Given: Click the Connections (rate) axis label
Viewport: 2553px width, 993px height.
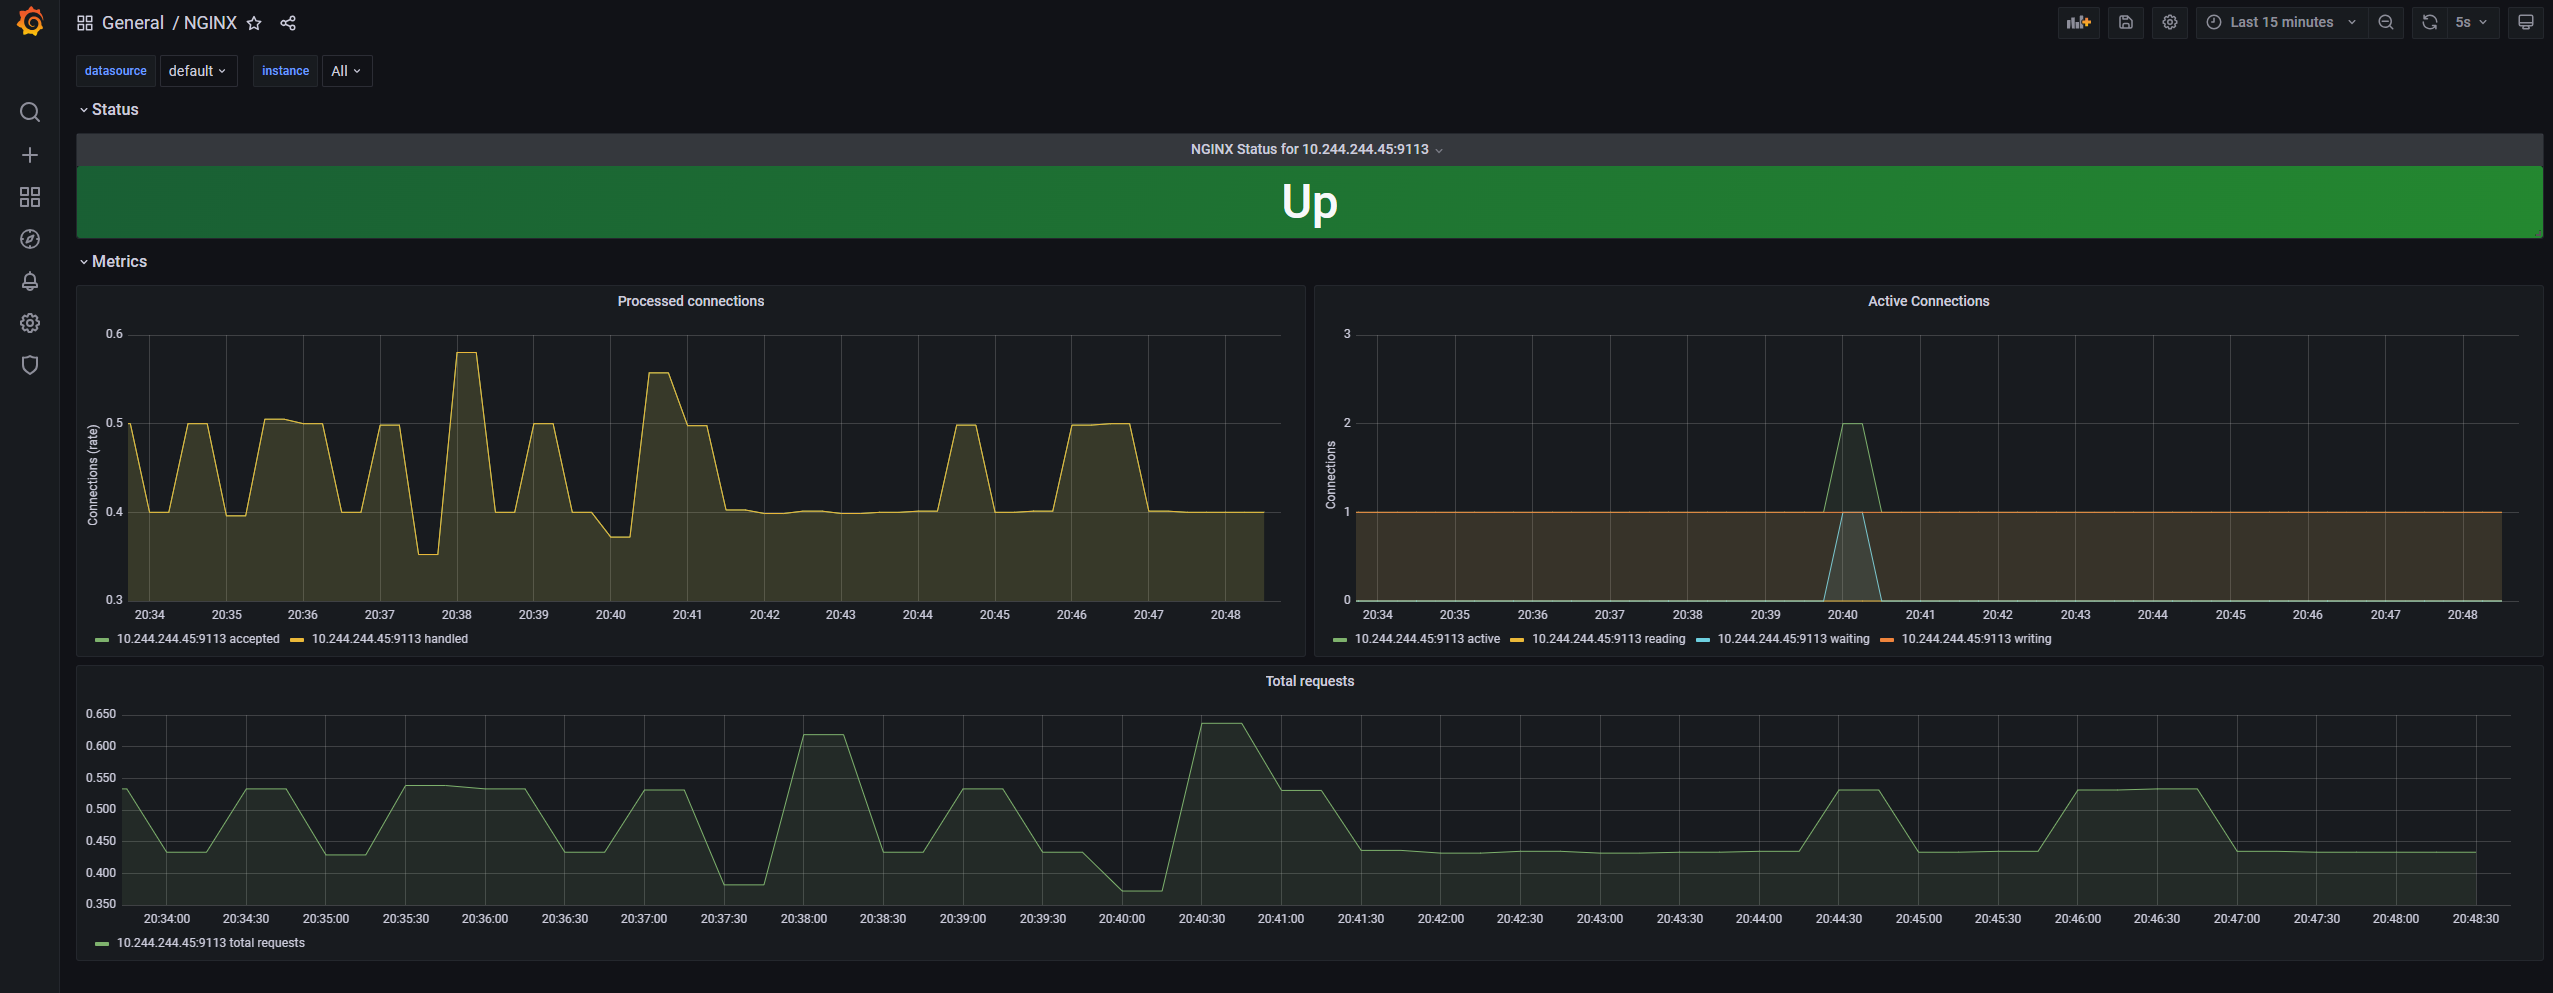Looking at the screenshot, I should click(93, 475).
